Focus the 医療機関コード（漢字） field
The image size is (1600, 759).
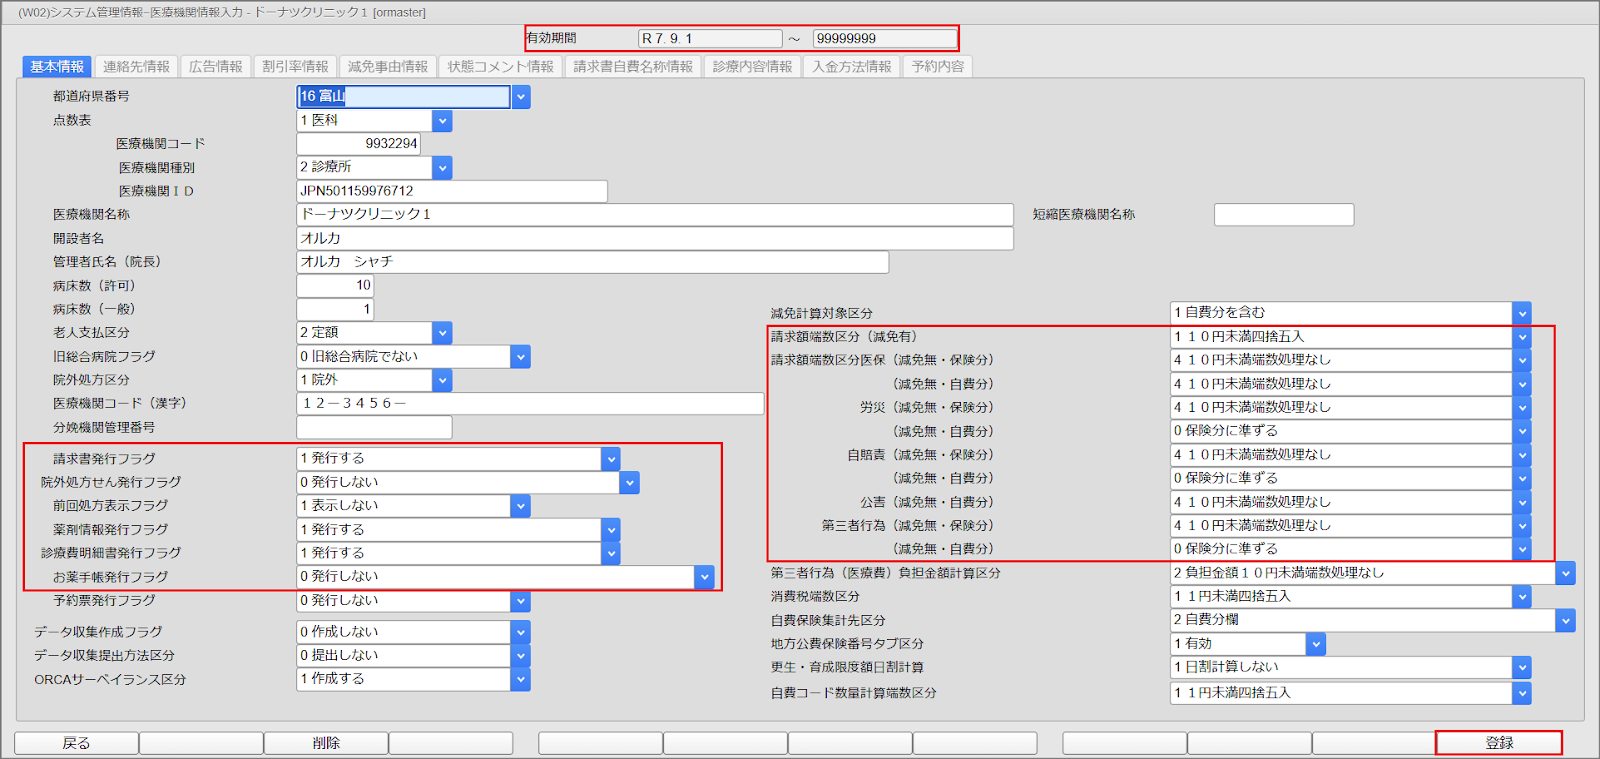(x=530, y=404)
